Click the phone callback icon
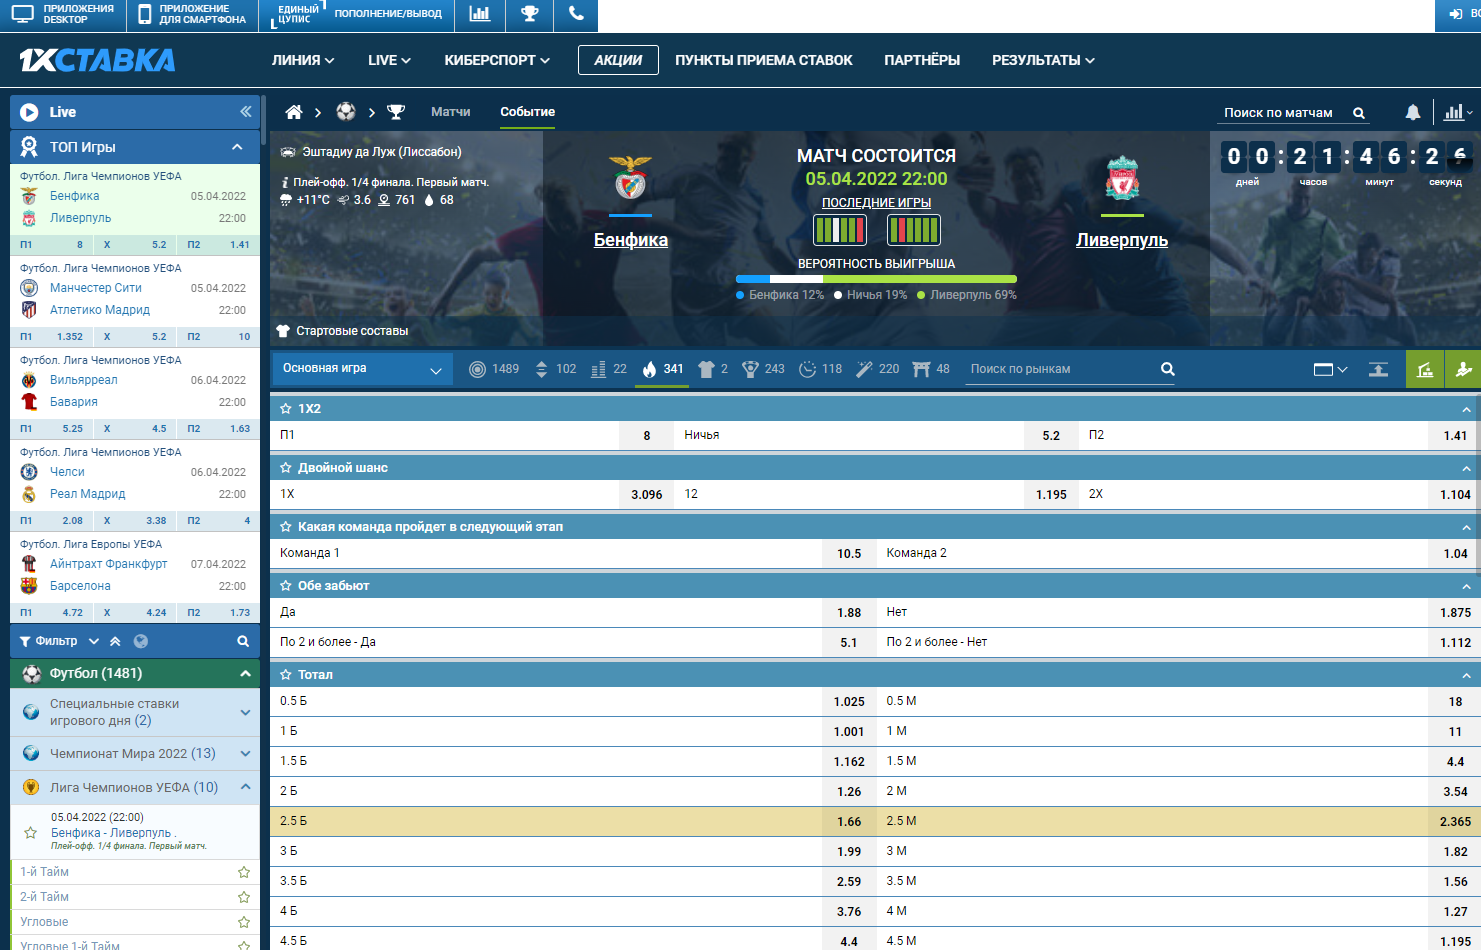Viewport: 1481px width, 950px height. [576, 14]
